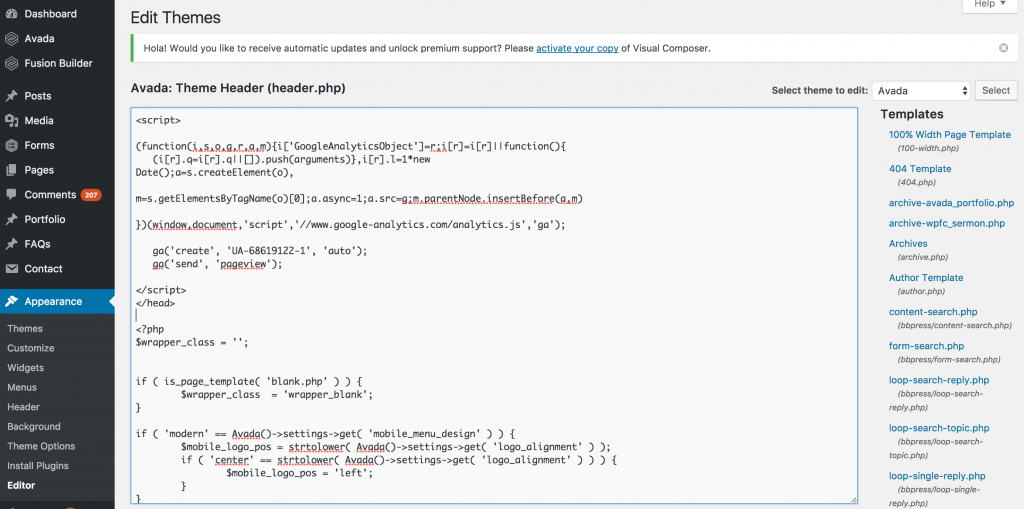Viewport: 1024px width, 509px height.
Task: Open loop-search-reply.php template
Action: click(x=939, y=380)
